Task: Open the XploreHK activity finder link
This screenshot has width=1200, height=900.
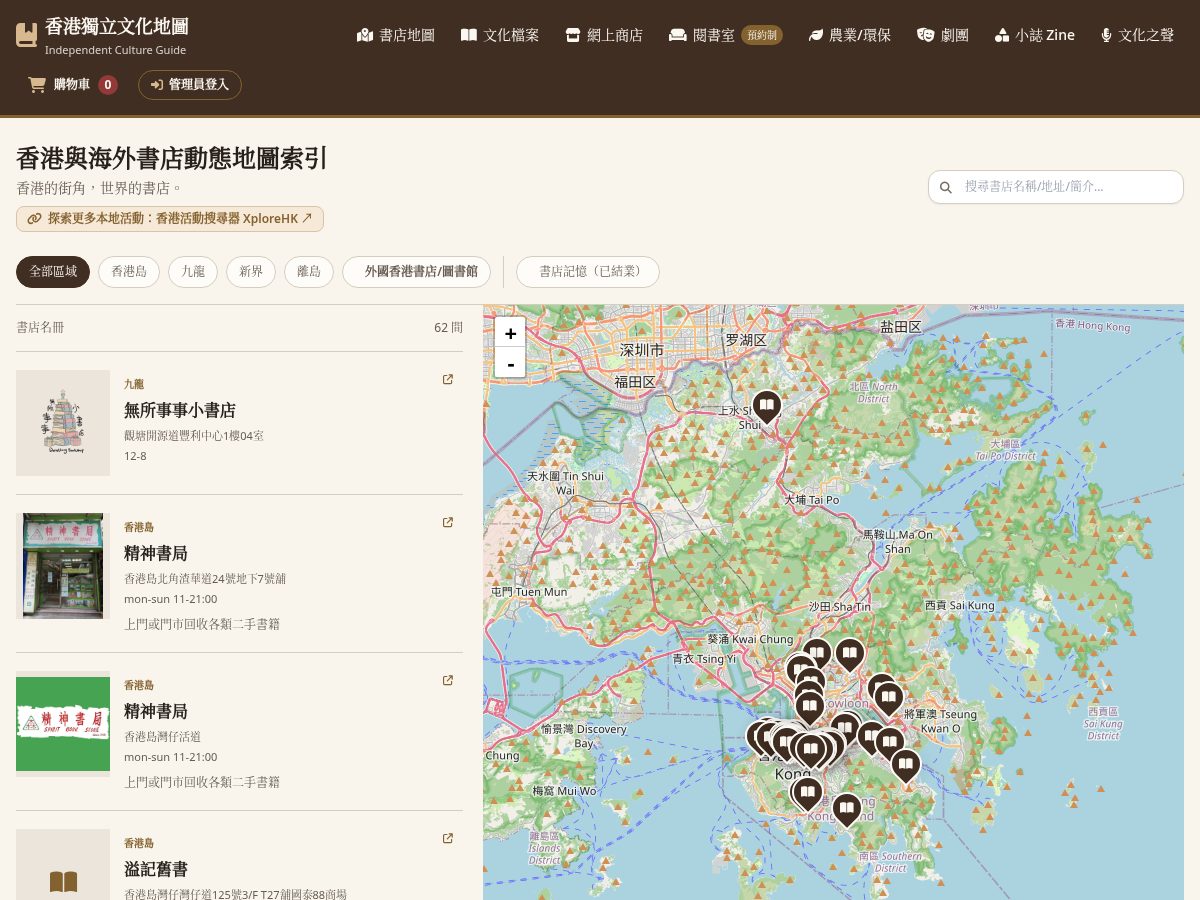Action: [x=170, y=218]
